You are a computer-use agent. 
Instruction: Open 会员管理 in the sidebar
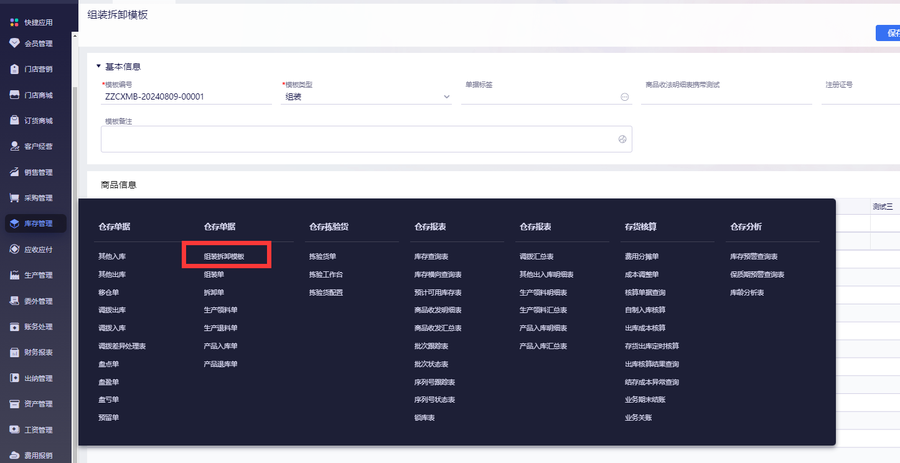pos(32,44)
